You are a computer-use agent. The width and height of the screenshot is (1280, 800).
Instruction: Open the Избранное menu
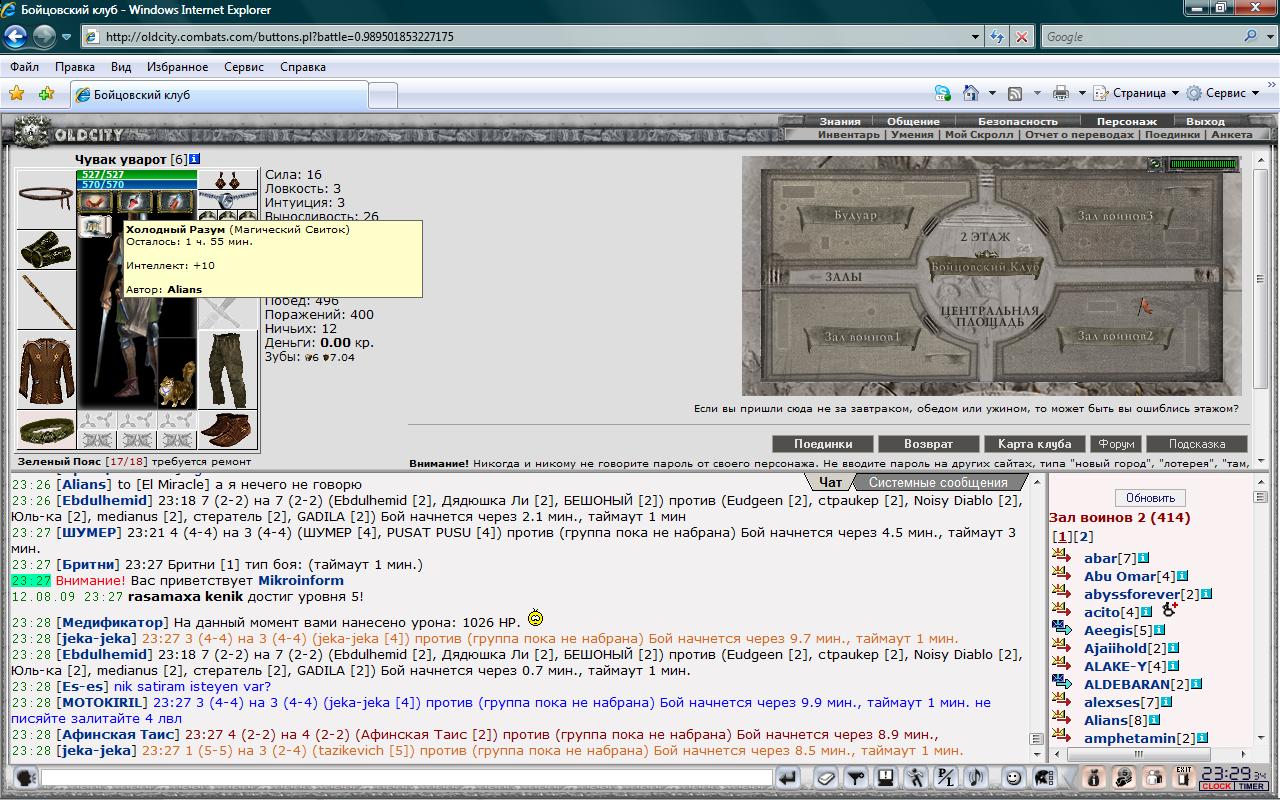[x=177, y=67]
